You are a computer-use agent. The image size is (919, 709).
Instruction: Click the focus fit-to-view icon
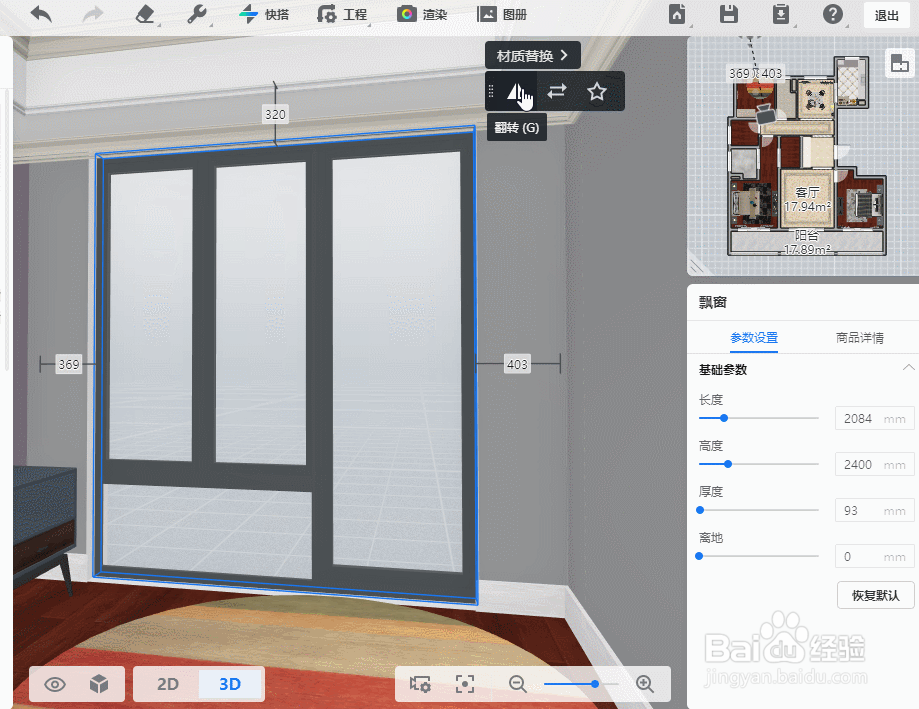pos(465,684)
